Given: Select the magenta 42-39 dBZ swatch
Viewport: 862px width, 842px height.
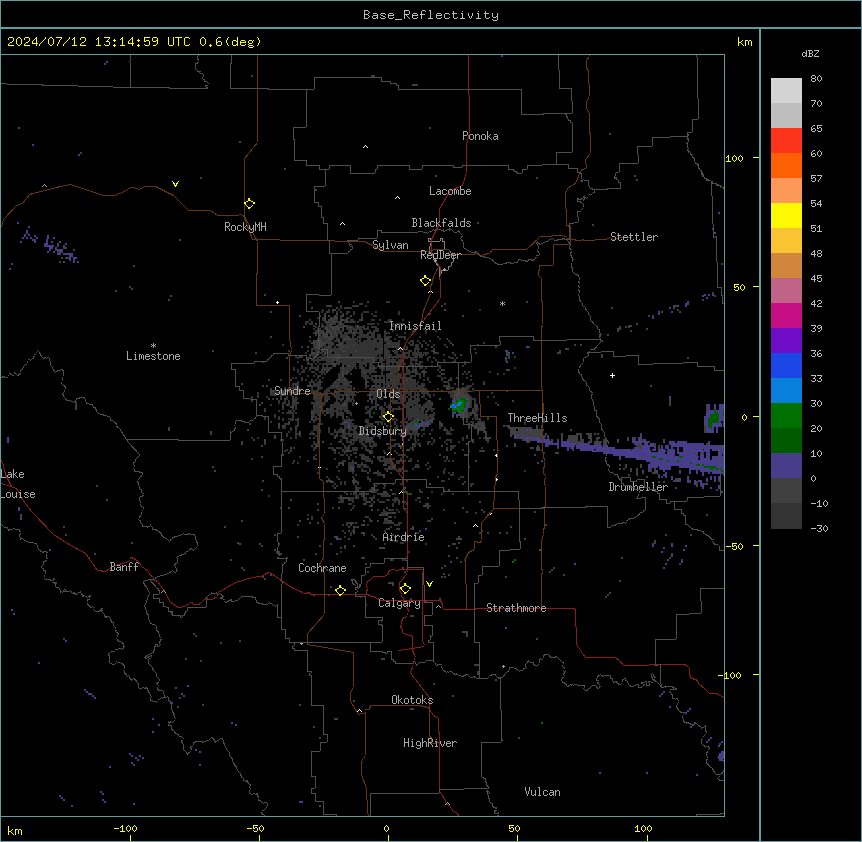Looking at the screenshot, I should coord(786,315).
